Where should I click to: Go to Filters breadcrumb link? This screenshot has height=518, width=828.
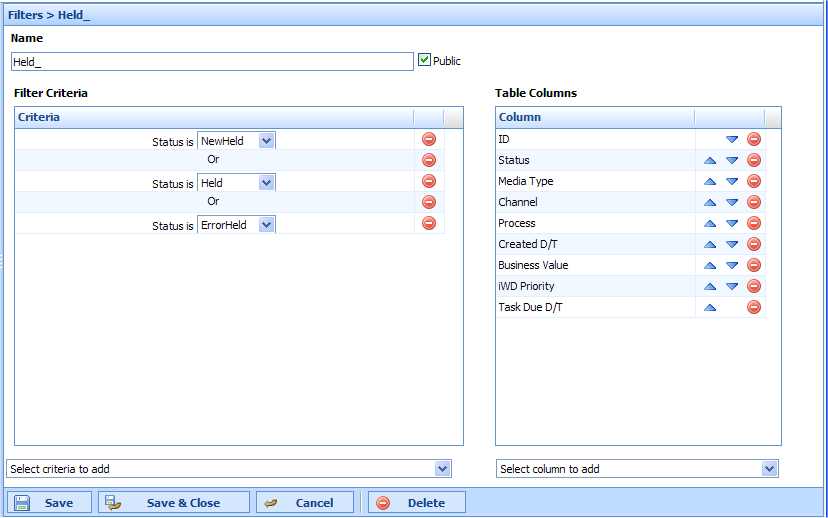(25, 15)
